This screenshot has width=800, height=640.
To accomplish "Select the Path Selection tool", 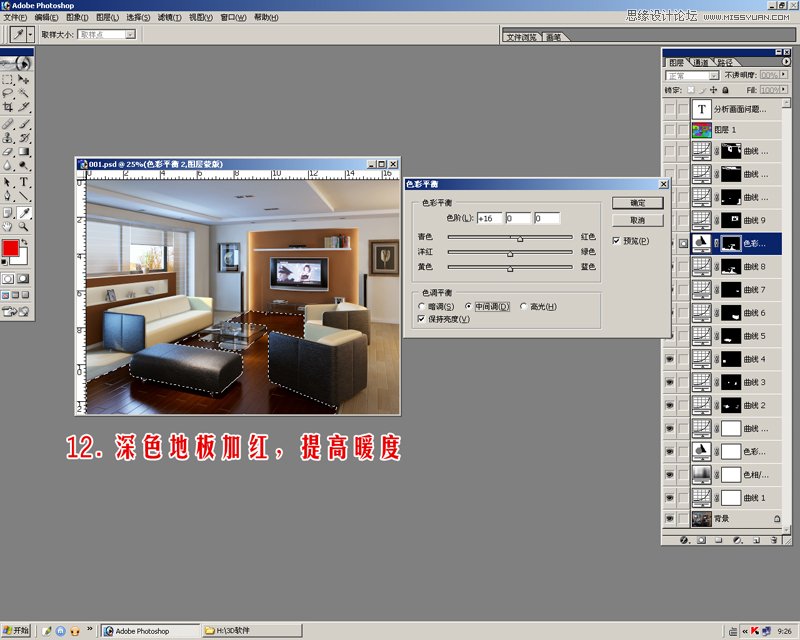I will click(x=8, y=182).
